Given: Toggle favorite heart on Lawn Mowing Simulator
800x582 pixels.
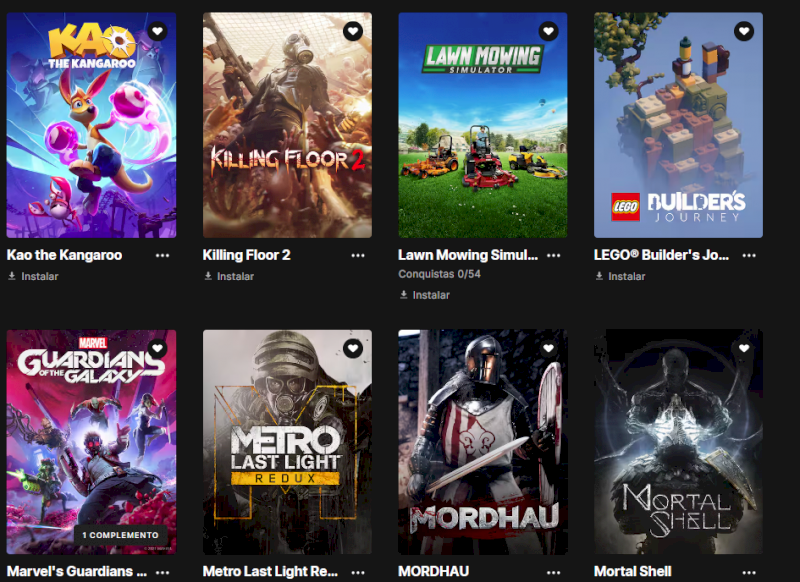Looking at the screenshot, I should click(x=548, y=31).
